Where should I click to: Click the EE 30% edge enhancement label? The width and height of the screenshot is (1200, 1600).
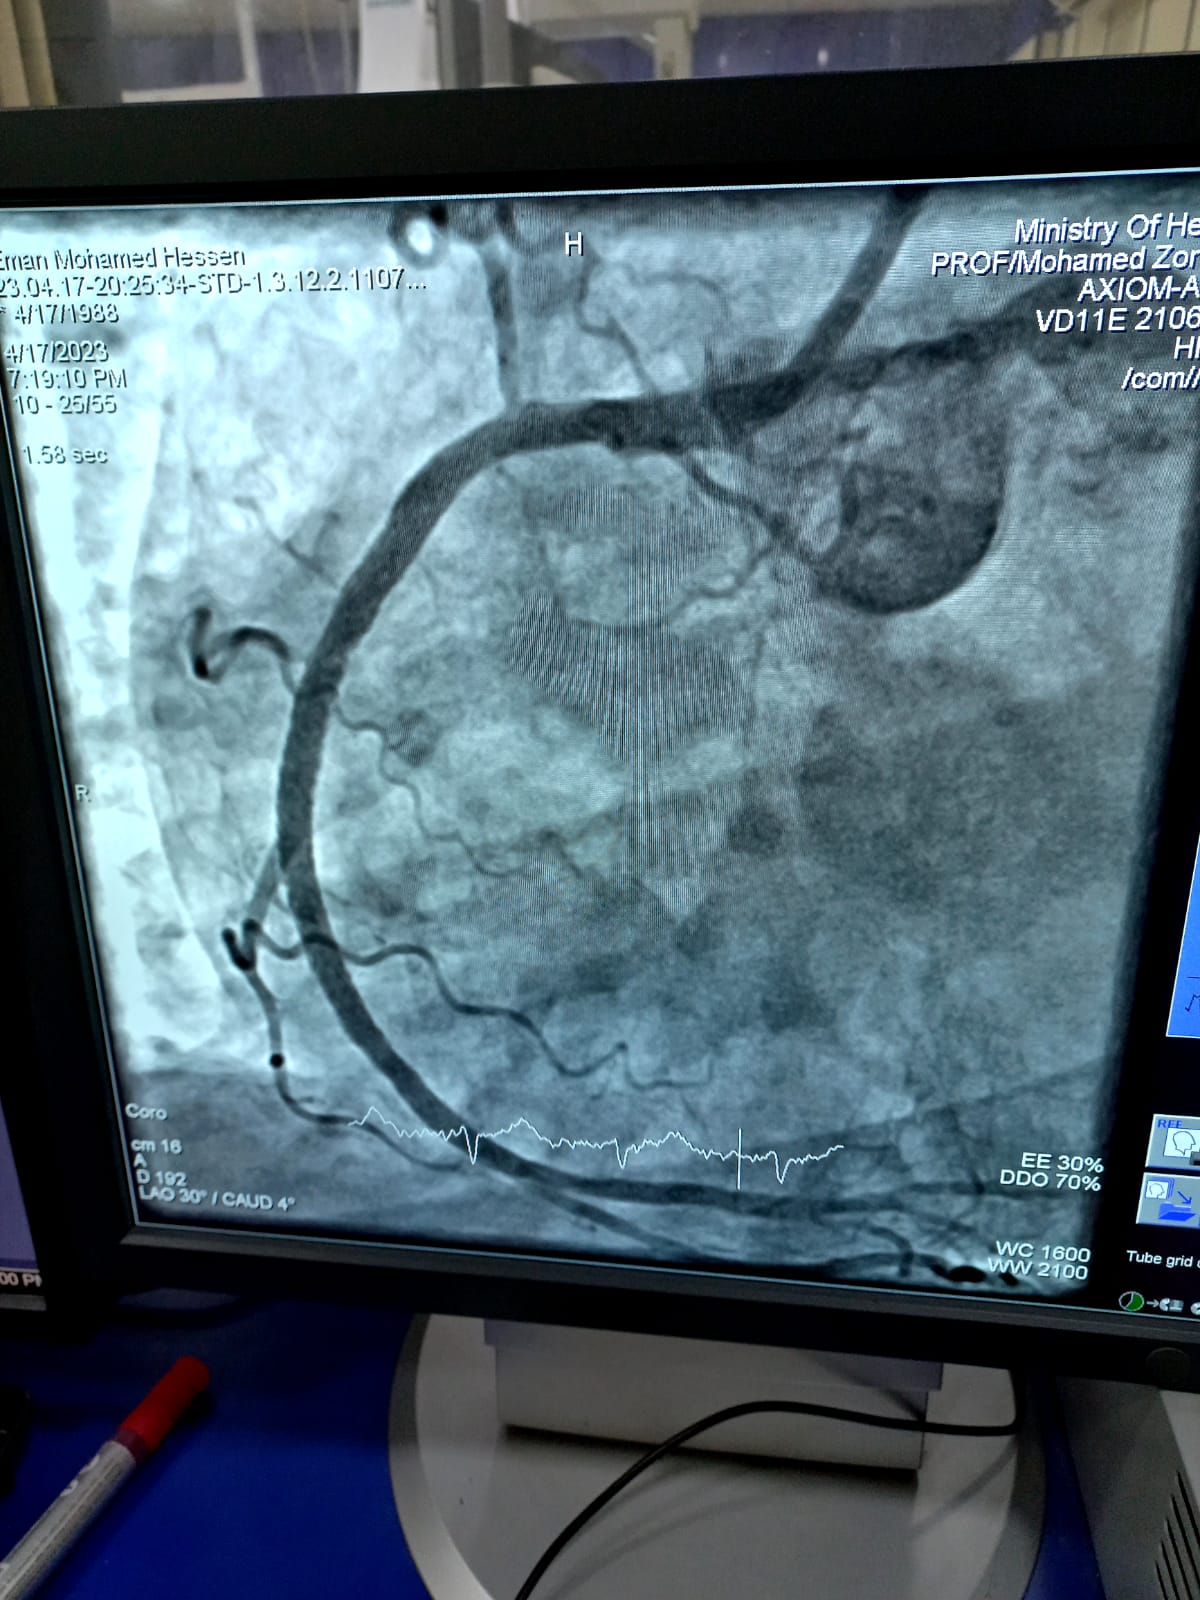(x=1061, y=1163)
